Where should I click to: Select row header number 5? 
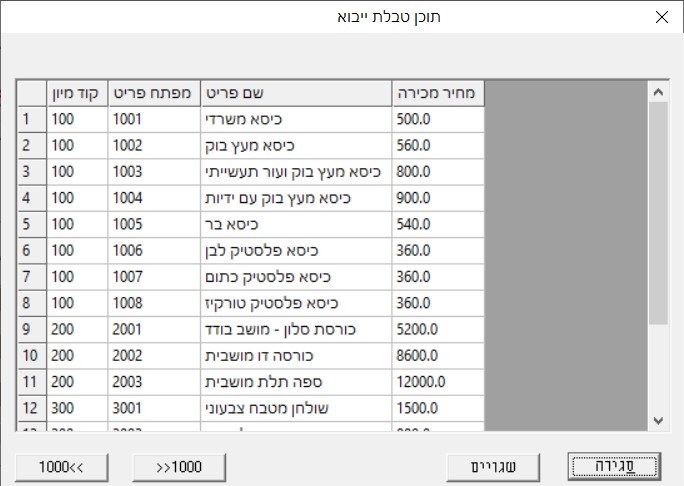tap(32, 225)
